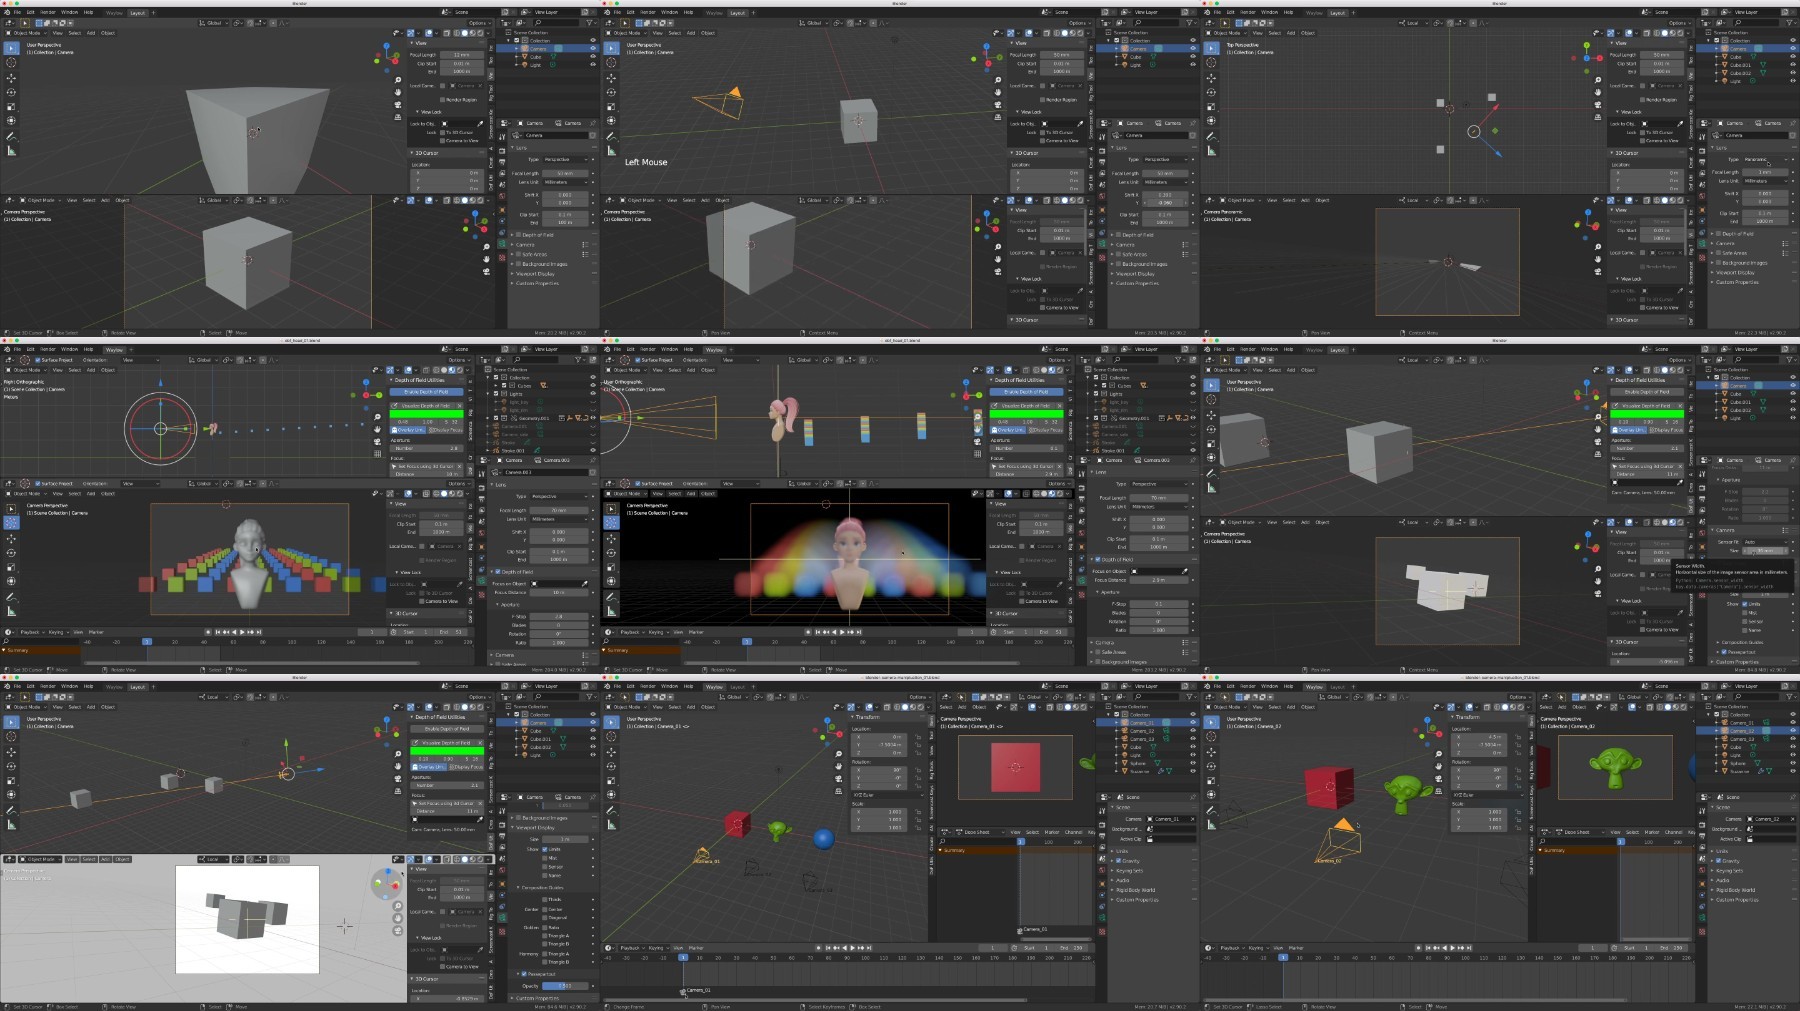Open the File menu in stretched-cube window

tap(17, 12)
